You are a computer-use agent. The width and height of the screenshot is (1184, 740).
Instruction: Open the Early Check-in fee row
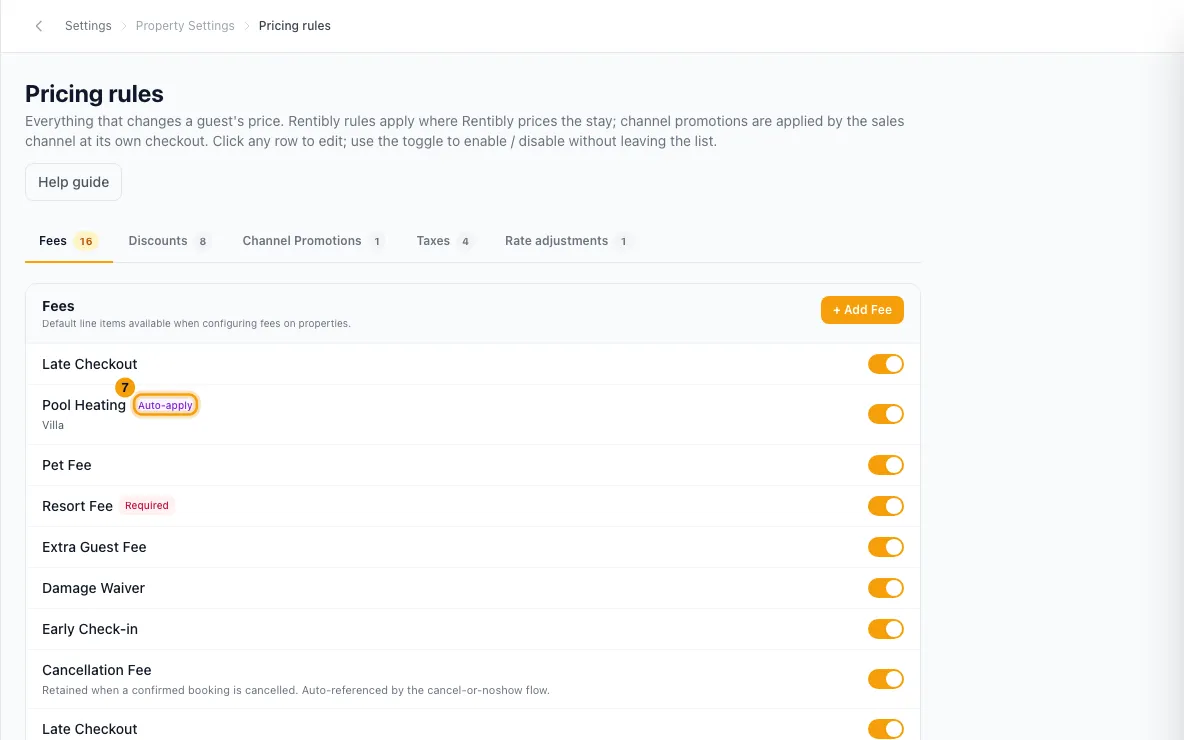(x=473, y=629)
